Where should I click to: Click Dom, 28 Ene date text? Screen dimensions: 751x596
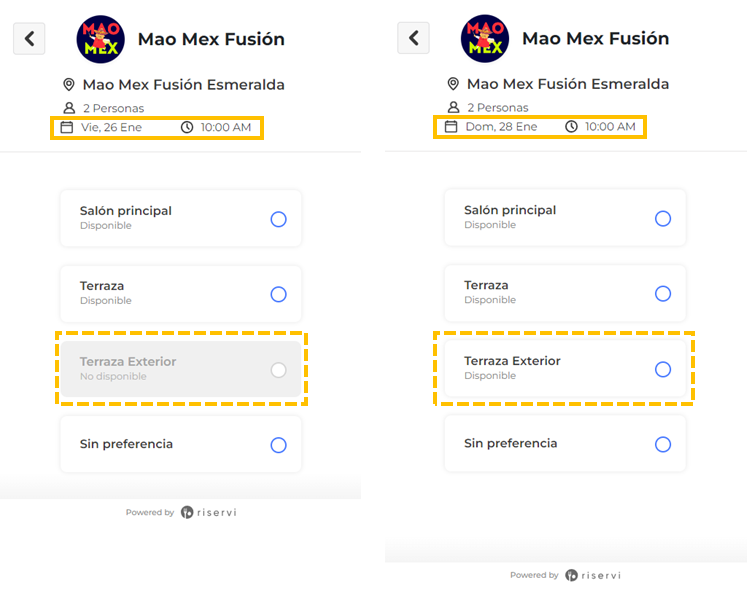[501, 127]
